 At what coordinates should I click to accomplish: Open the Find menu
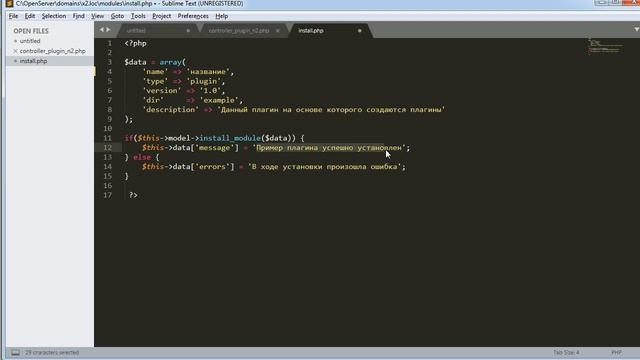(78, 16)
